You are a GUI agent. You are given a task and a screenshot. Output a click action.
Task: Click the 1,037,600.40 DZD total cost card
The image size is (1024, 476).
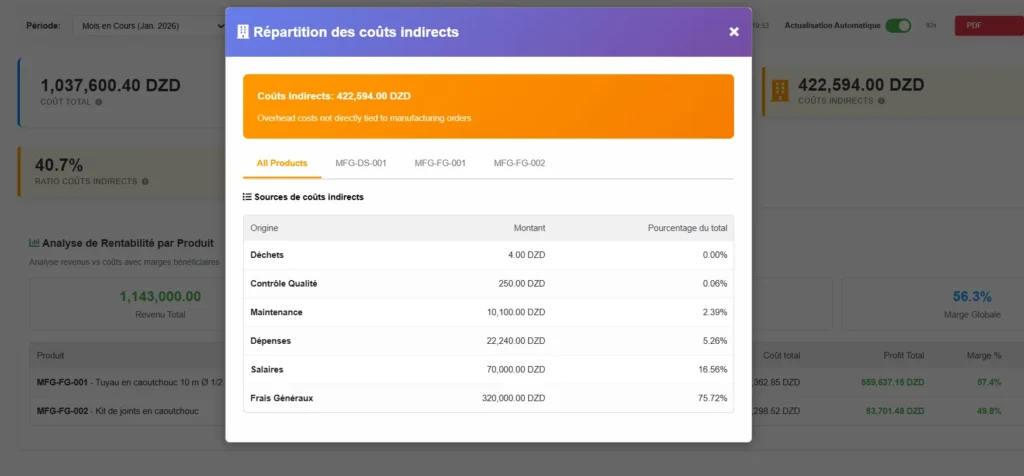click(122, 92)
